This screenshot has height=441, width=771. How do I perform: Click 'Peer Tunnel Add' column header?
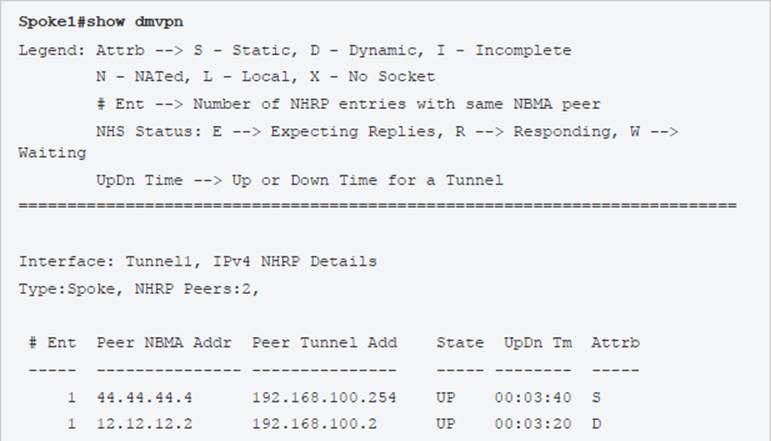click(324, 343)
